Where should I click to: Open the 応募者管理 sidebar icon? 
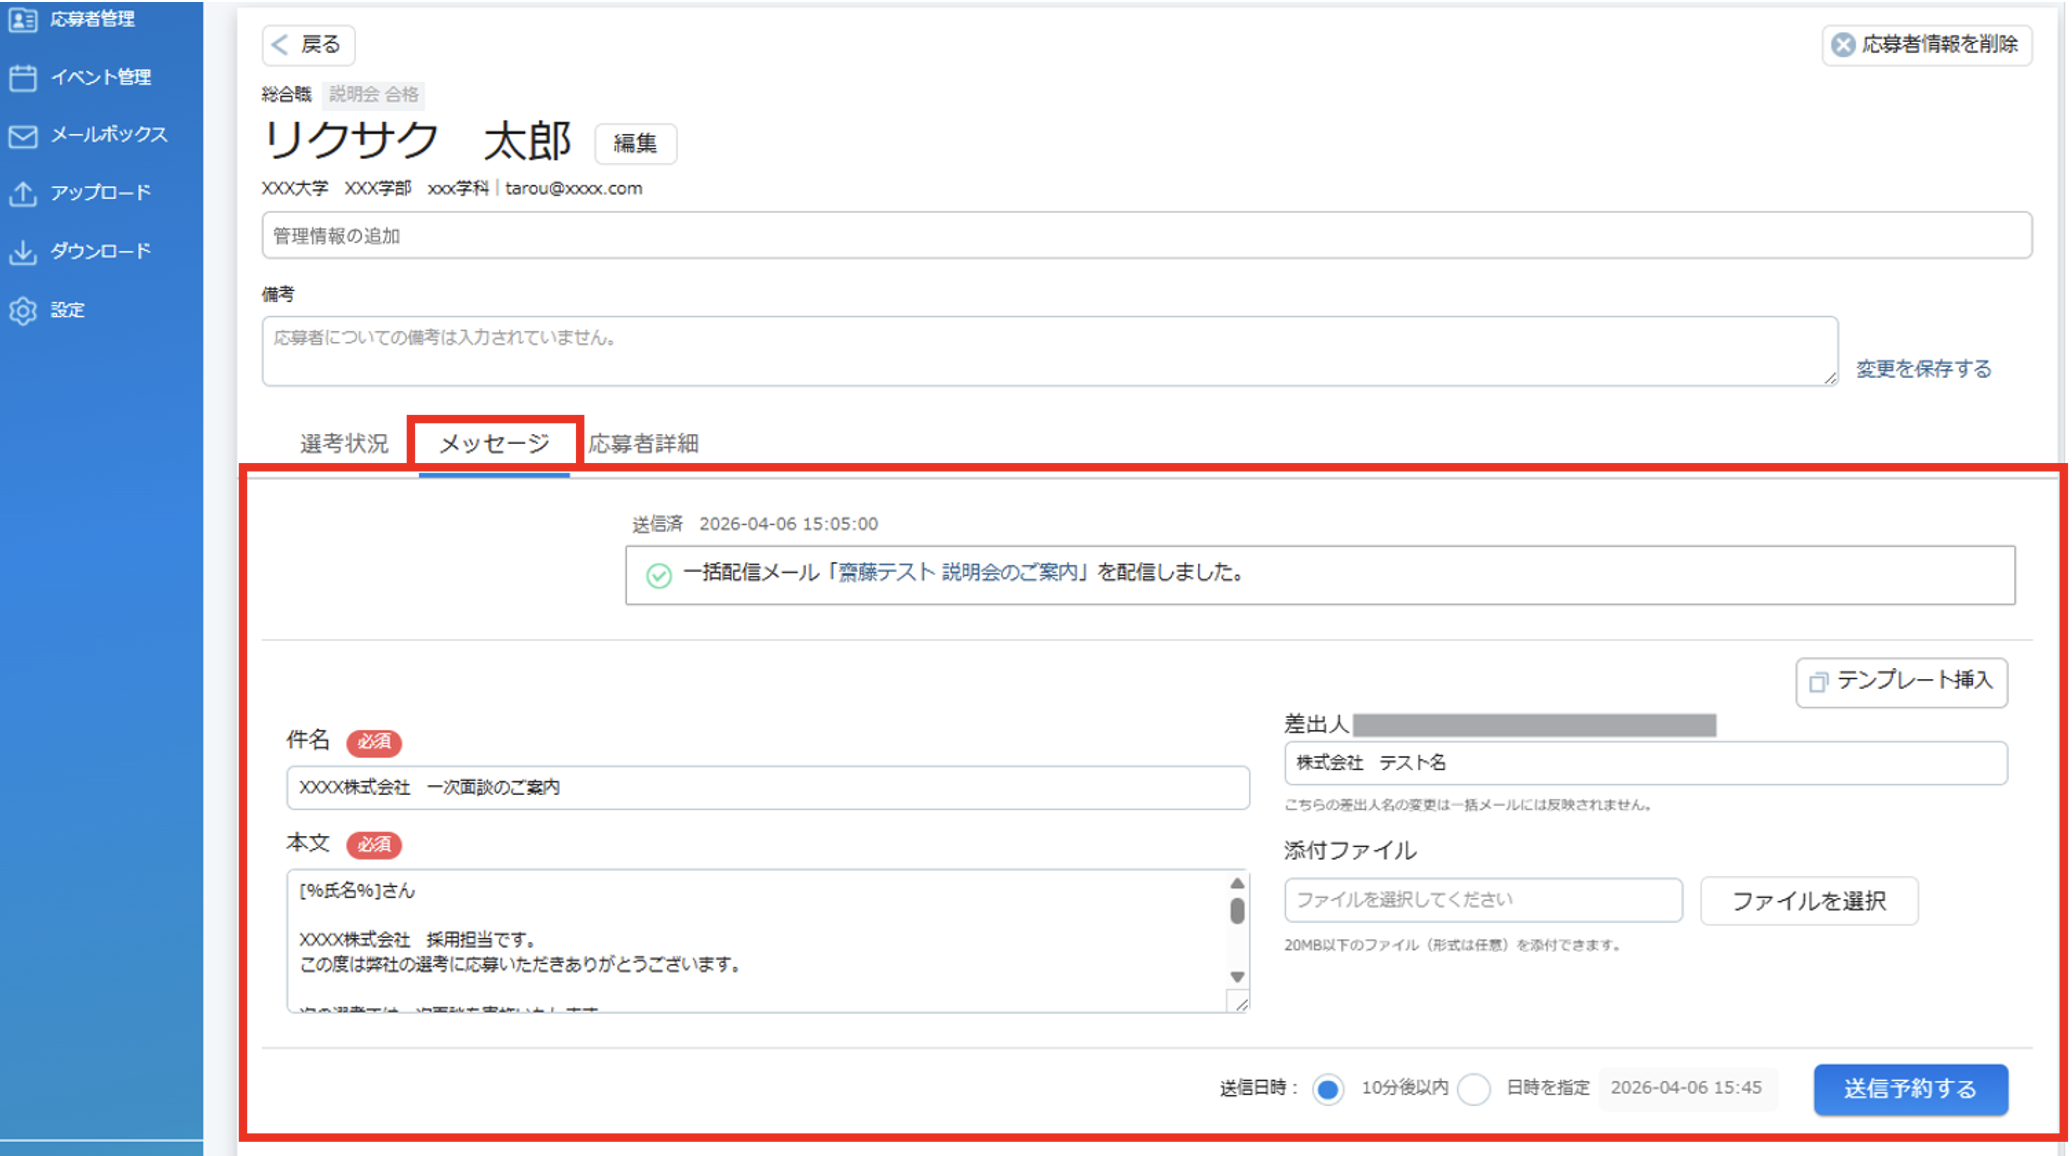point(23,19)
